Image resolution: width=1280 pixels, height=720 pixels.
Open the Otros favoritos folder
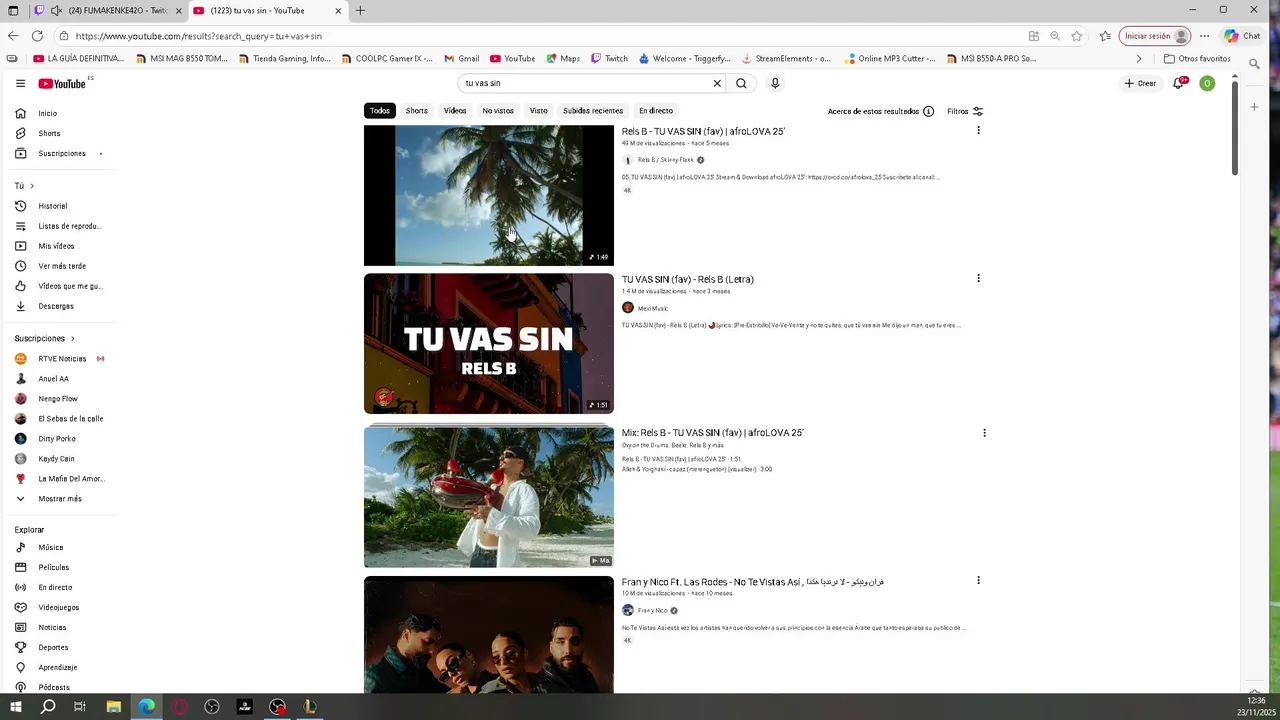1197,59
